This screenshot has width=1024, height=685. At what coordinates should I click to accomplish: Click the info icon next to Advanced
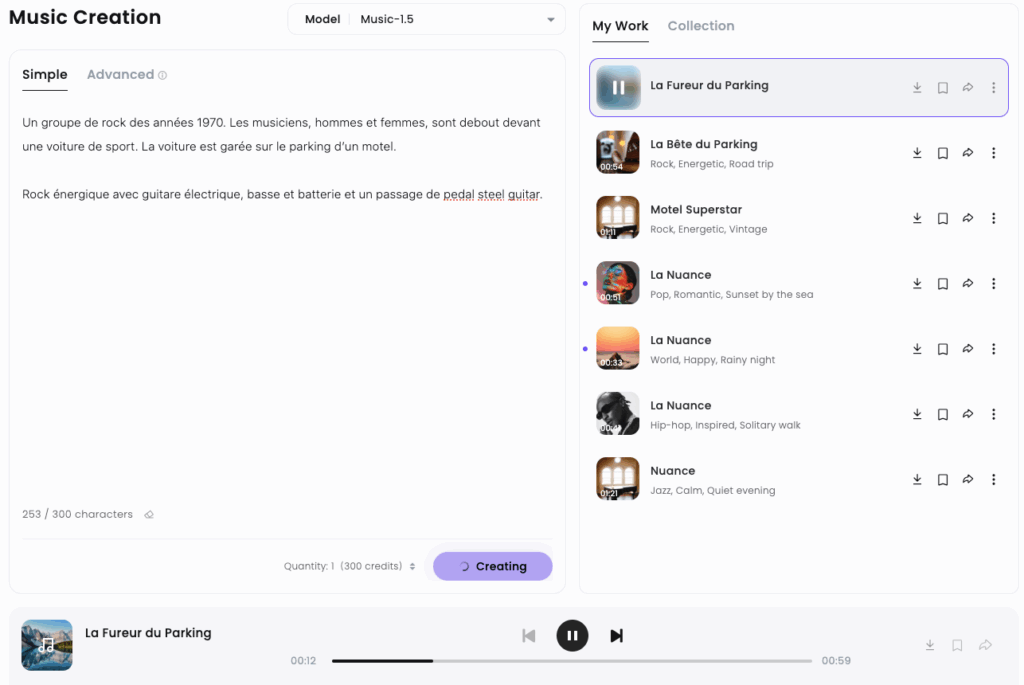click(x=163, y=75)
